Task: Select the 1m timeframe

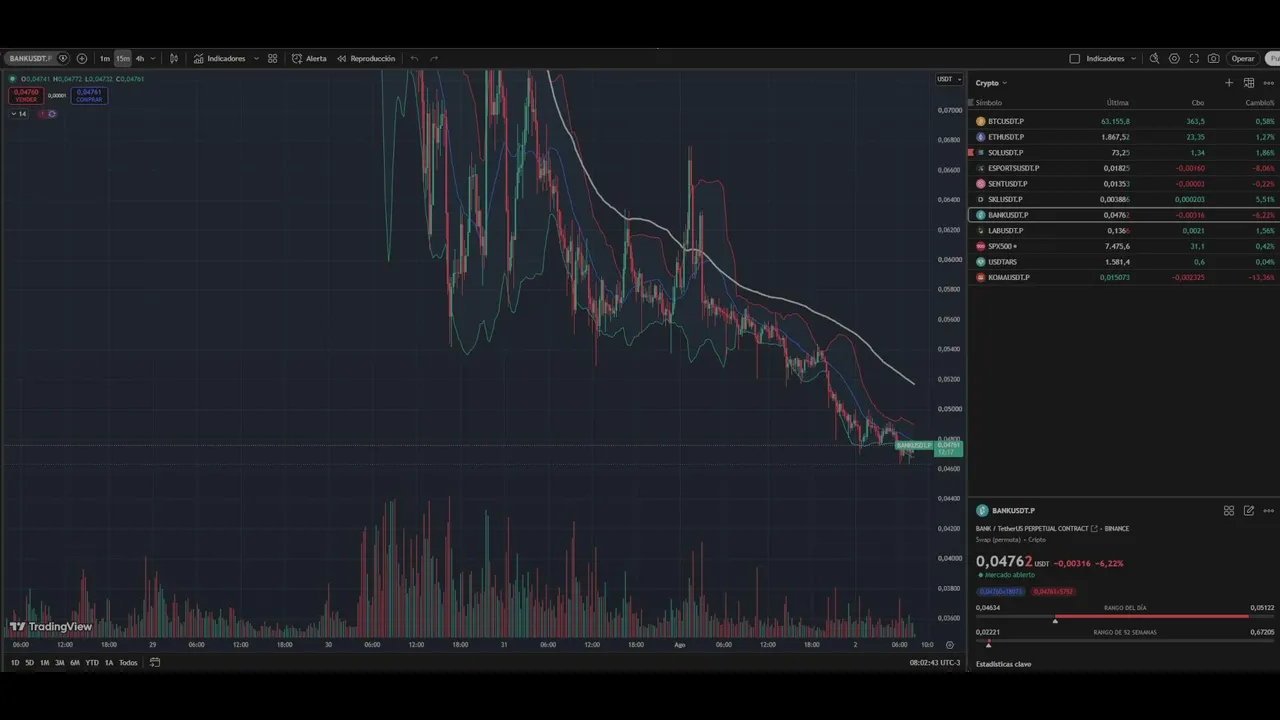Action: click(104, 59)
